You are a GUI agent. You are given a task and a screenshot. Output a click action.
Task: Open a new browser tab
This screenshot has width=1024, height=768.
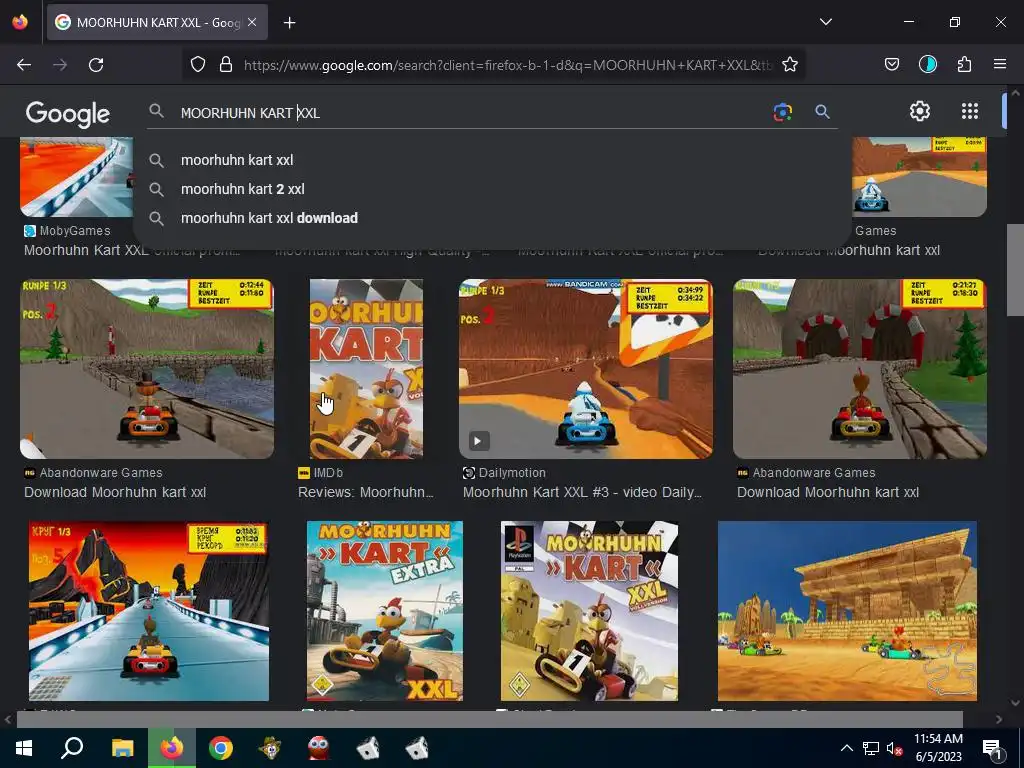click(289, 23)
